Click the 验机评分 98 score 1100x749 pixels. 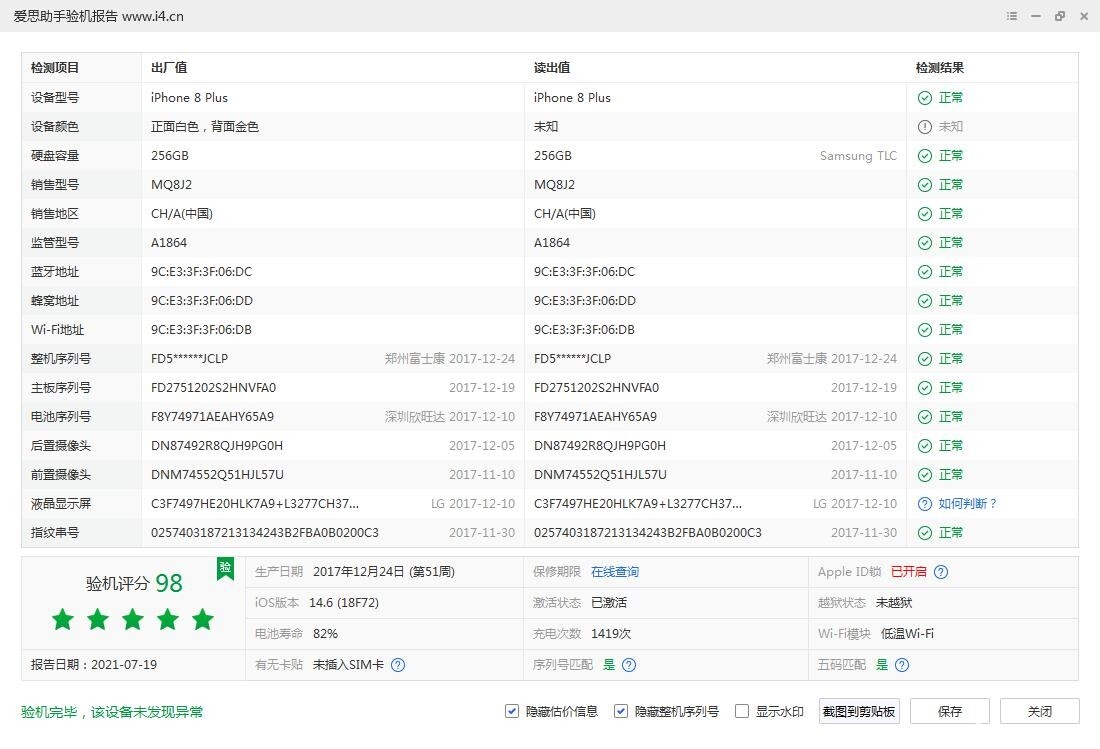click(134, 583)
